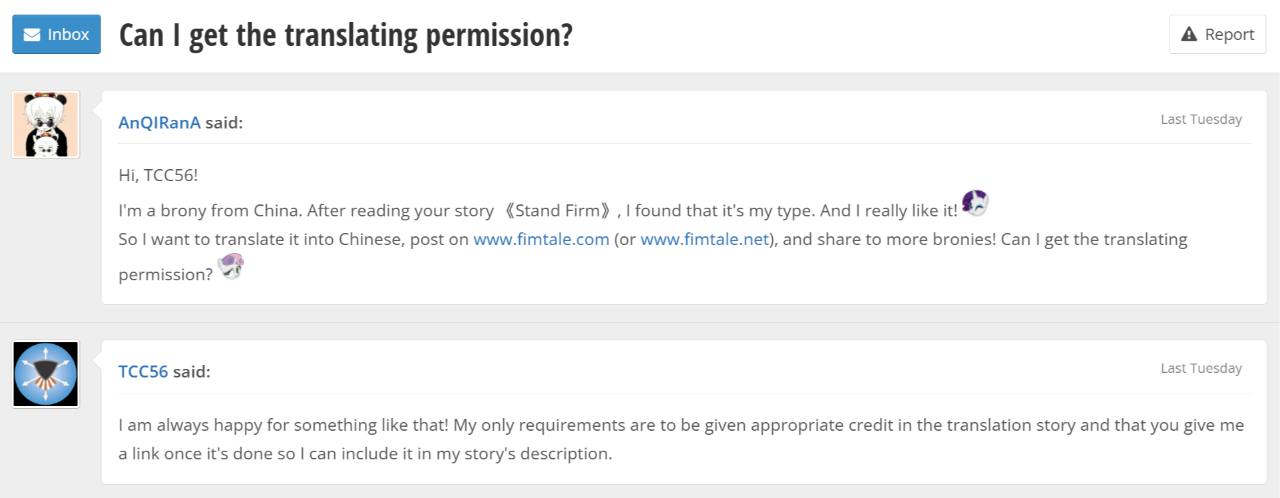
Task: Click the Rarity emoticon after 'really like it!'
Action: (975, 203)
